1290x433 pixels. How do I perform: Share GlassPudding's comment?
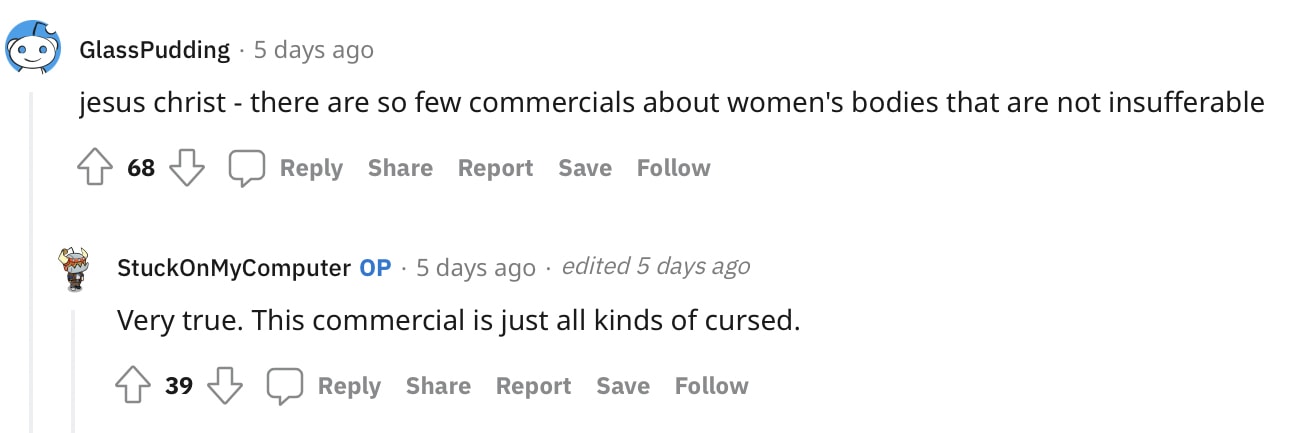(x=400, y=168)
